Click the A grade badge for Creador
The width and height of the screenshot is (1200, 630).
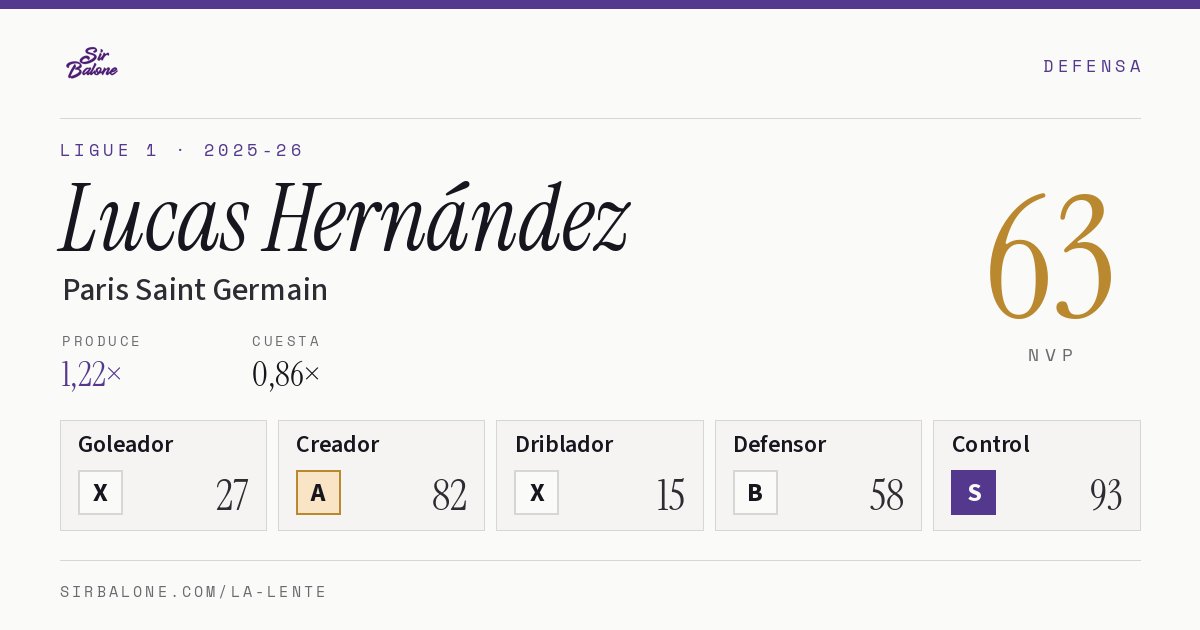318,492
